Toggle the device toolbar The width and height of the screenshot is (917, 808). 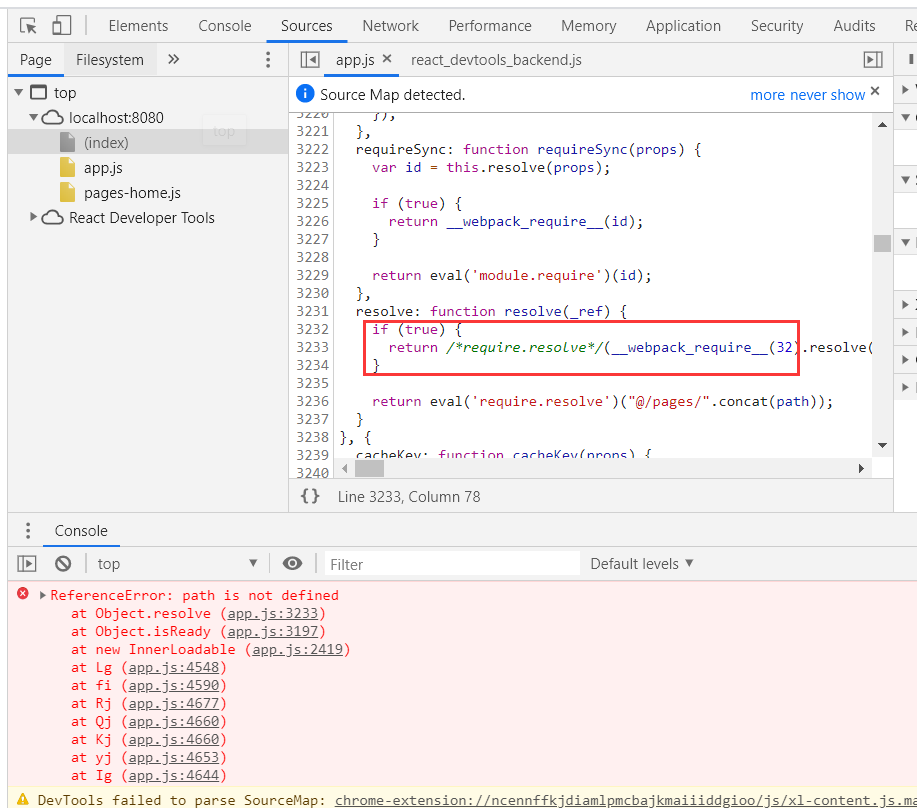tap(62, 25)
